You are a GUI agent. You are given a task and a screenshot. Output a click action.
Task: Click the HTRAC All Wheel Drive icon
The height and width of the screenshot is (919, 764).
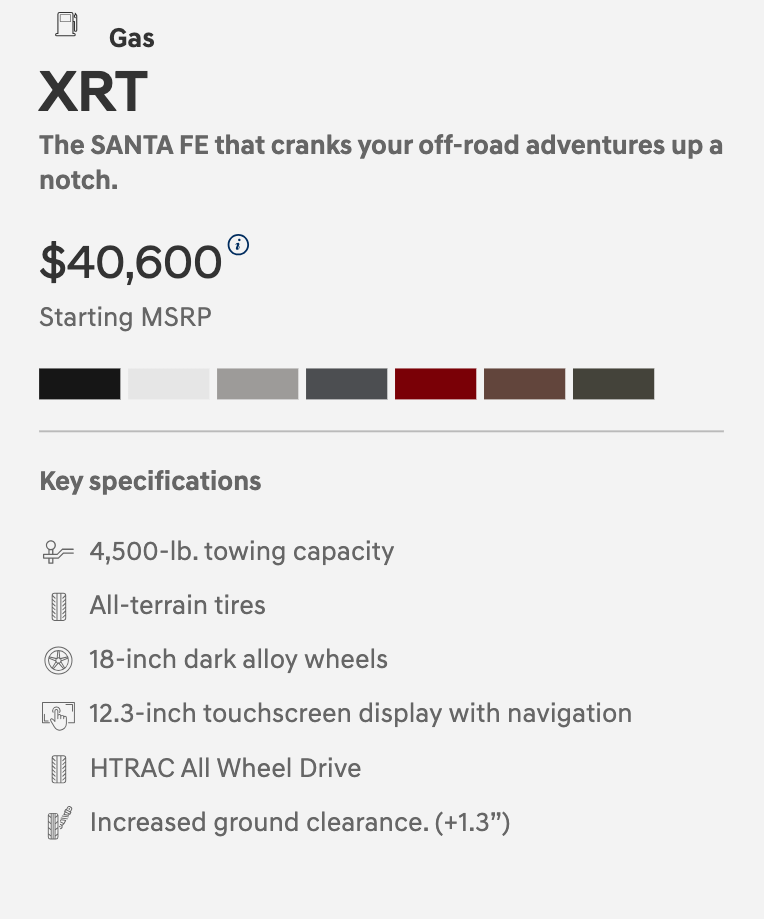point(58,769)
